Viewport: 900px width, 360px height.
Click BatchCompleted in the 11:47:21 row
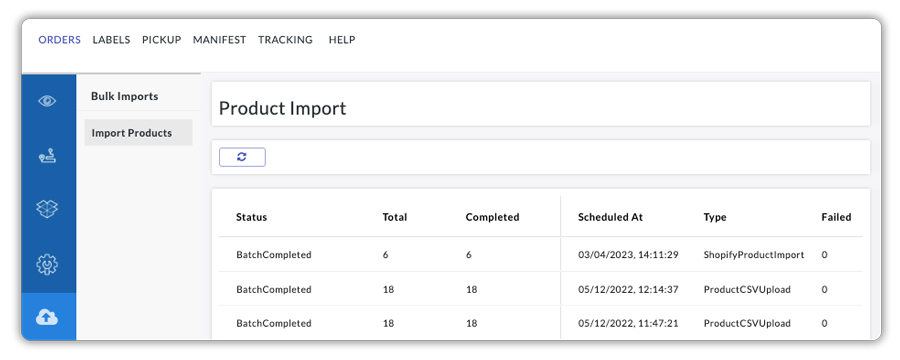(274, 323)
